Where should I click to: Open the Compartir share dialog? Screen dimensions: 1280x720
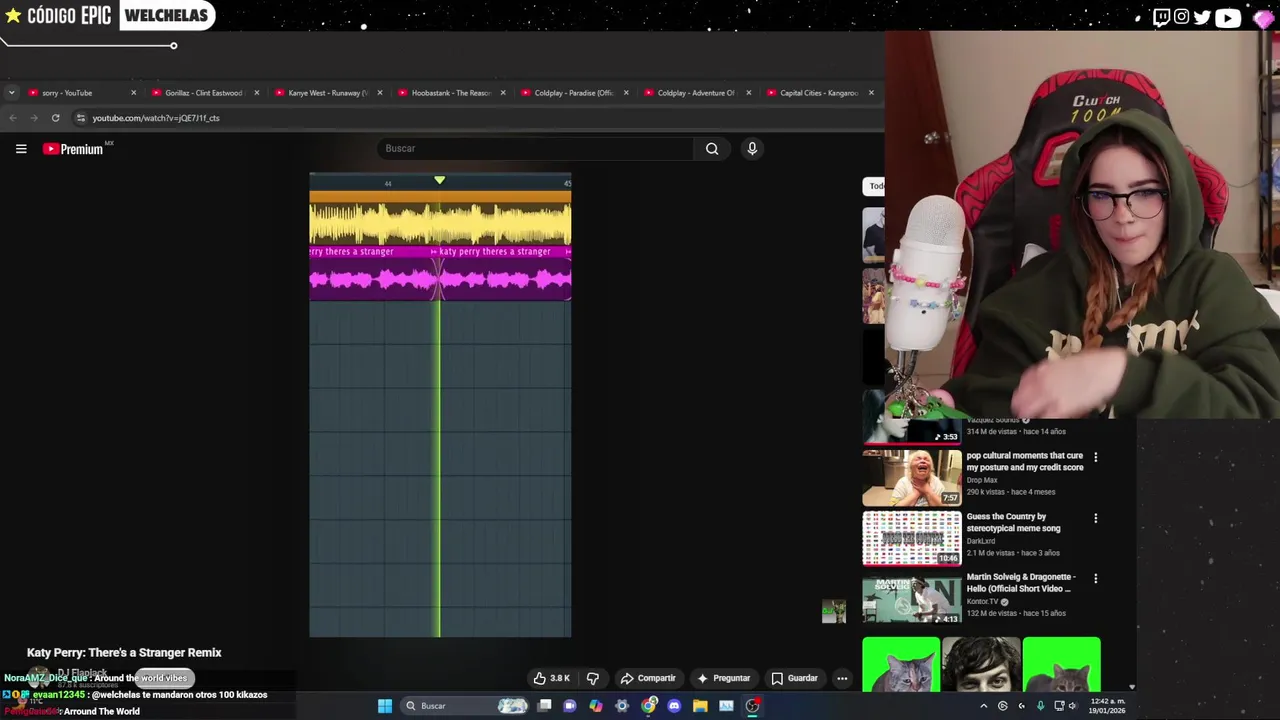coord(647,678)
